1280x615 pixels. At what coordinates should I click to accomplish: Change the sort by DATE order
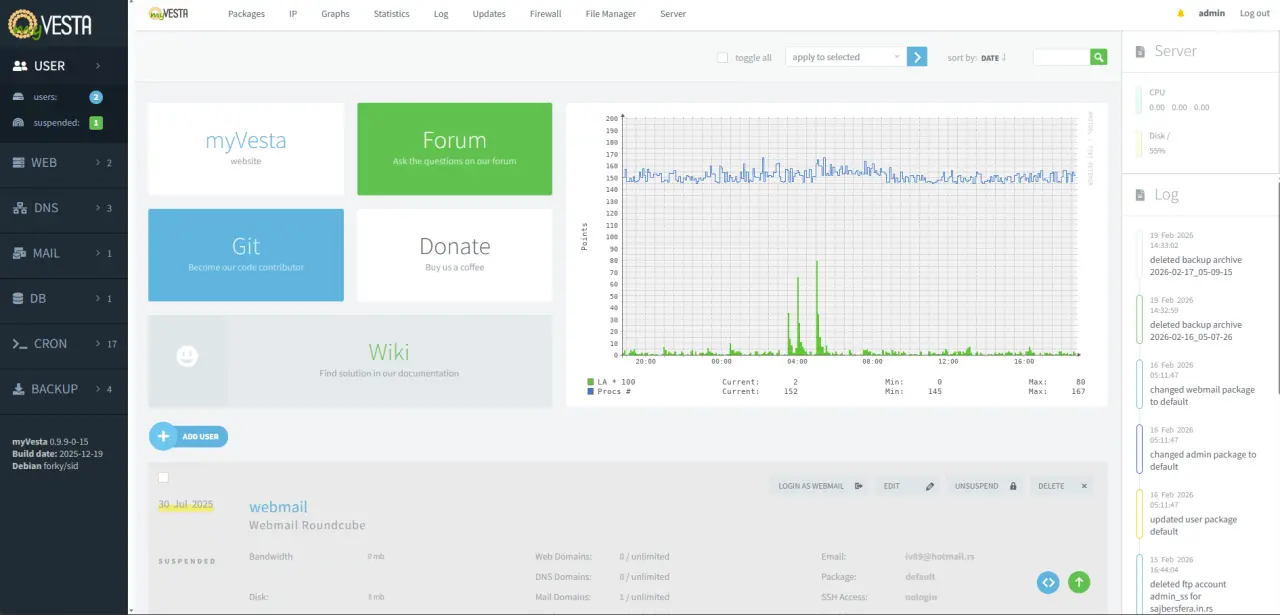point(992,58)
